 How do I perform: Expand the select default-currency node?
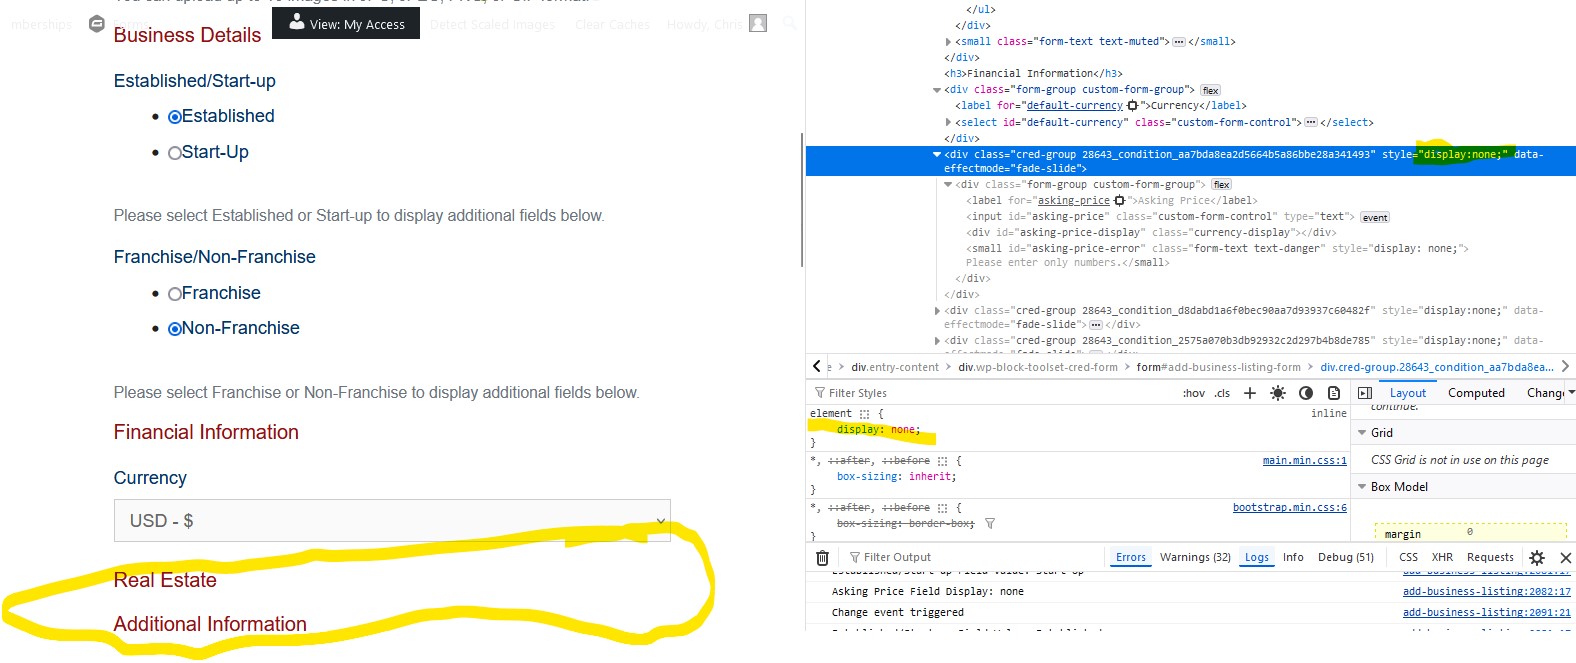tap(948, 122)
